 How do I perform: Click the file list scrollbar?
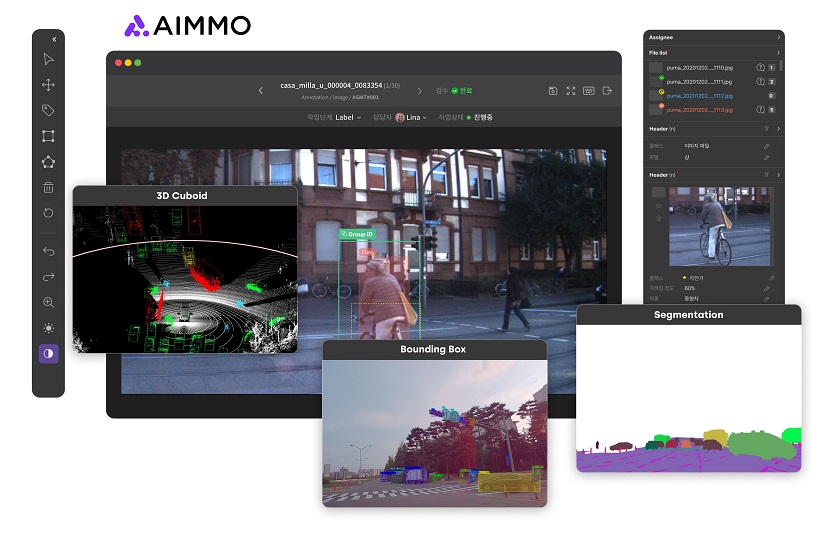click(781, 65)
